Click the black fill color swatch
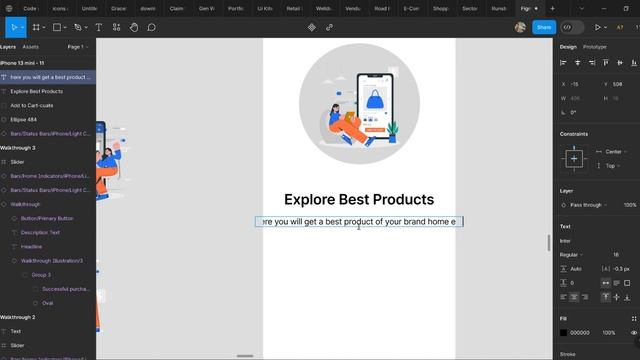 [x=563, y=333]
